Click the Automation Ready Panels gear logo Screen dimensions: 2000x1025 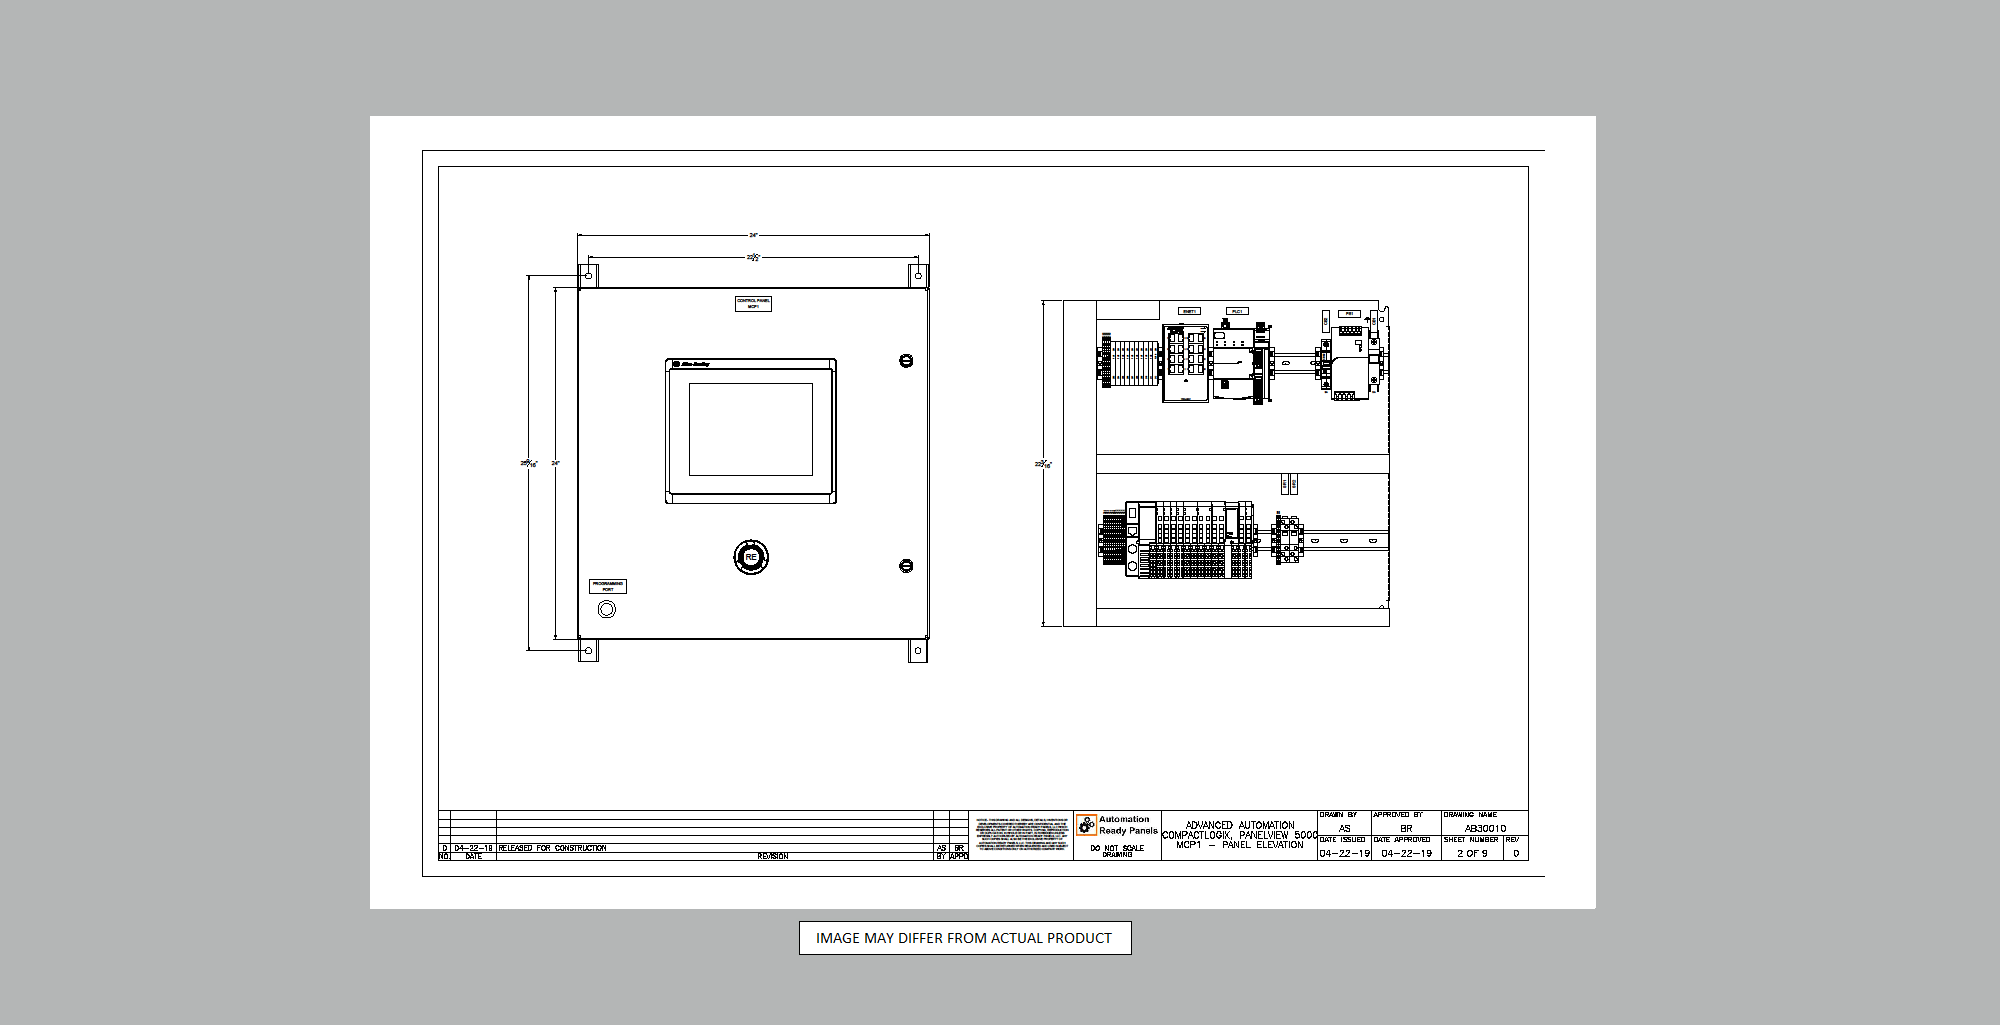pos(1086,825)
